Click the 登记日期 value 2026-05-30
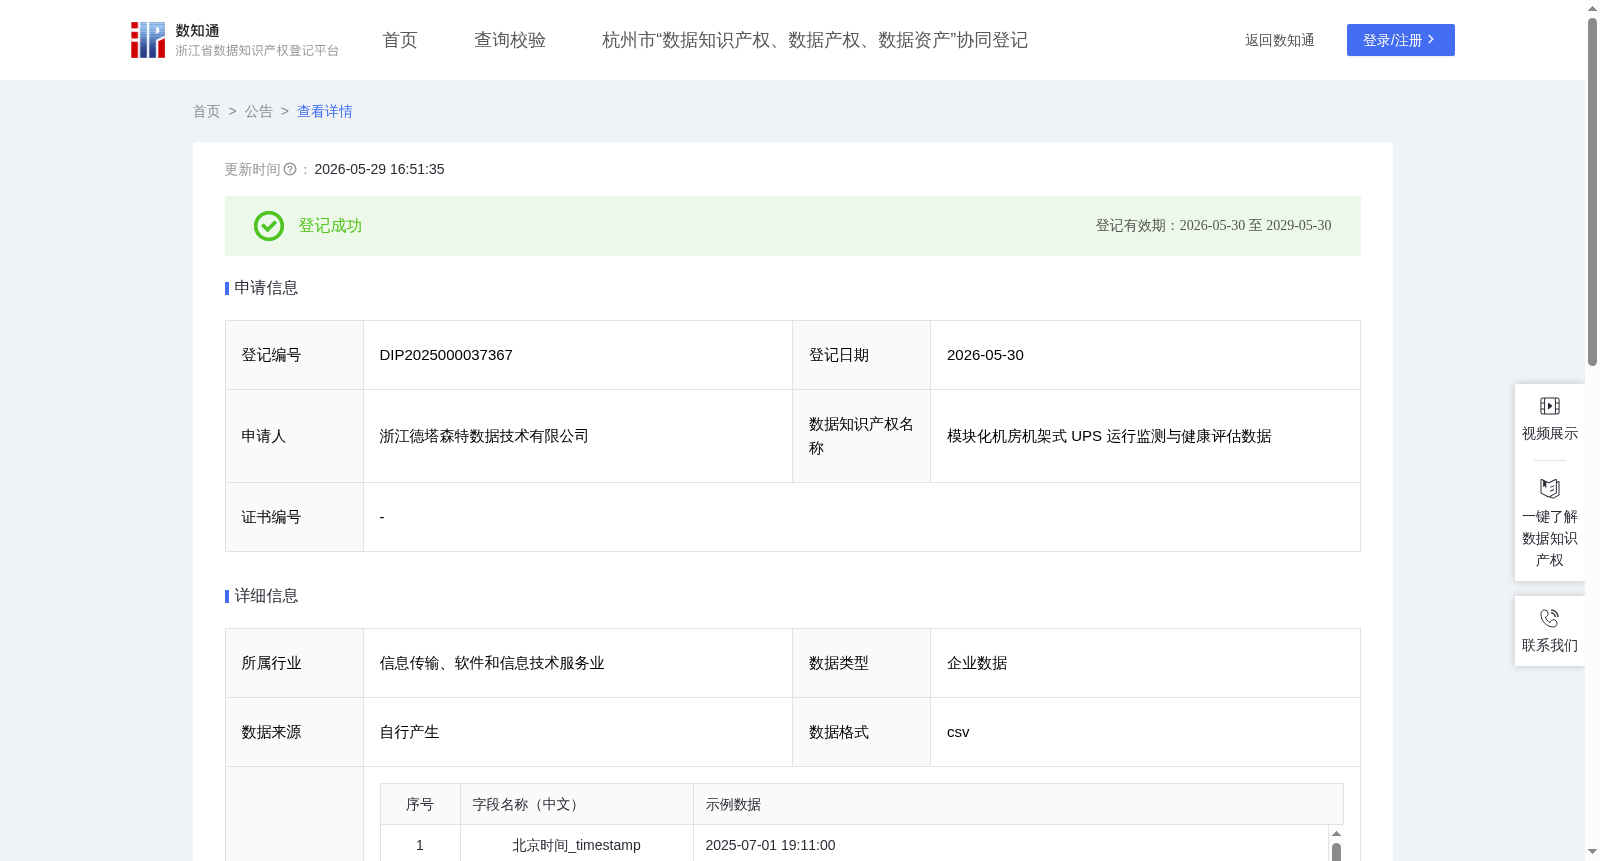This screenshot has width=1600, height=861. click(x=985, y=355)
